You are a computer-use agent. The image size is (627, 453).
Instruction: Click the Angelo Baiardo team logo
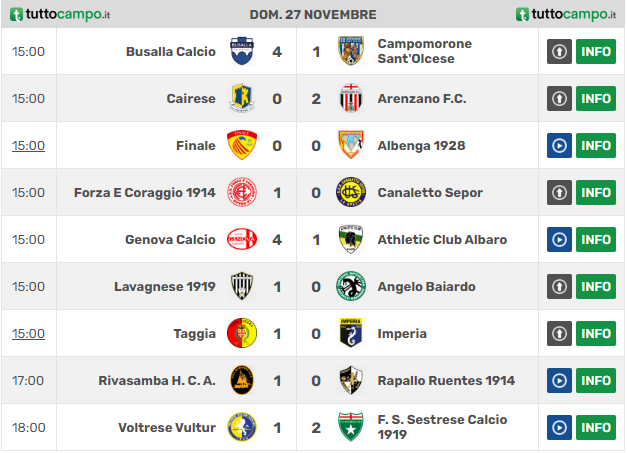click(351, 286)
